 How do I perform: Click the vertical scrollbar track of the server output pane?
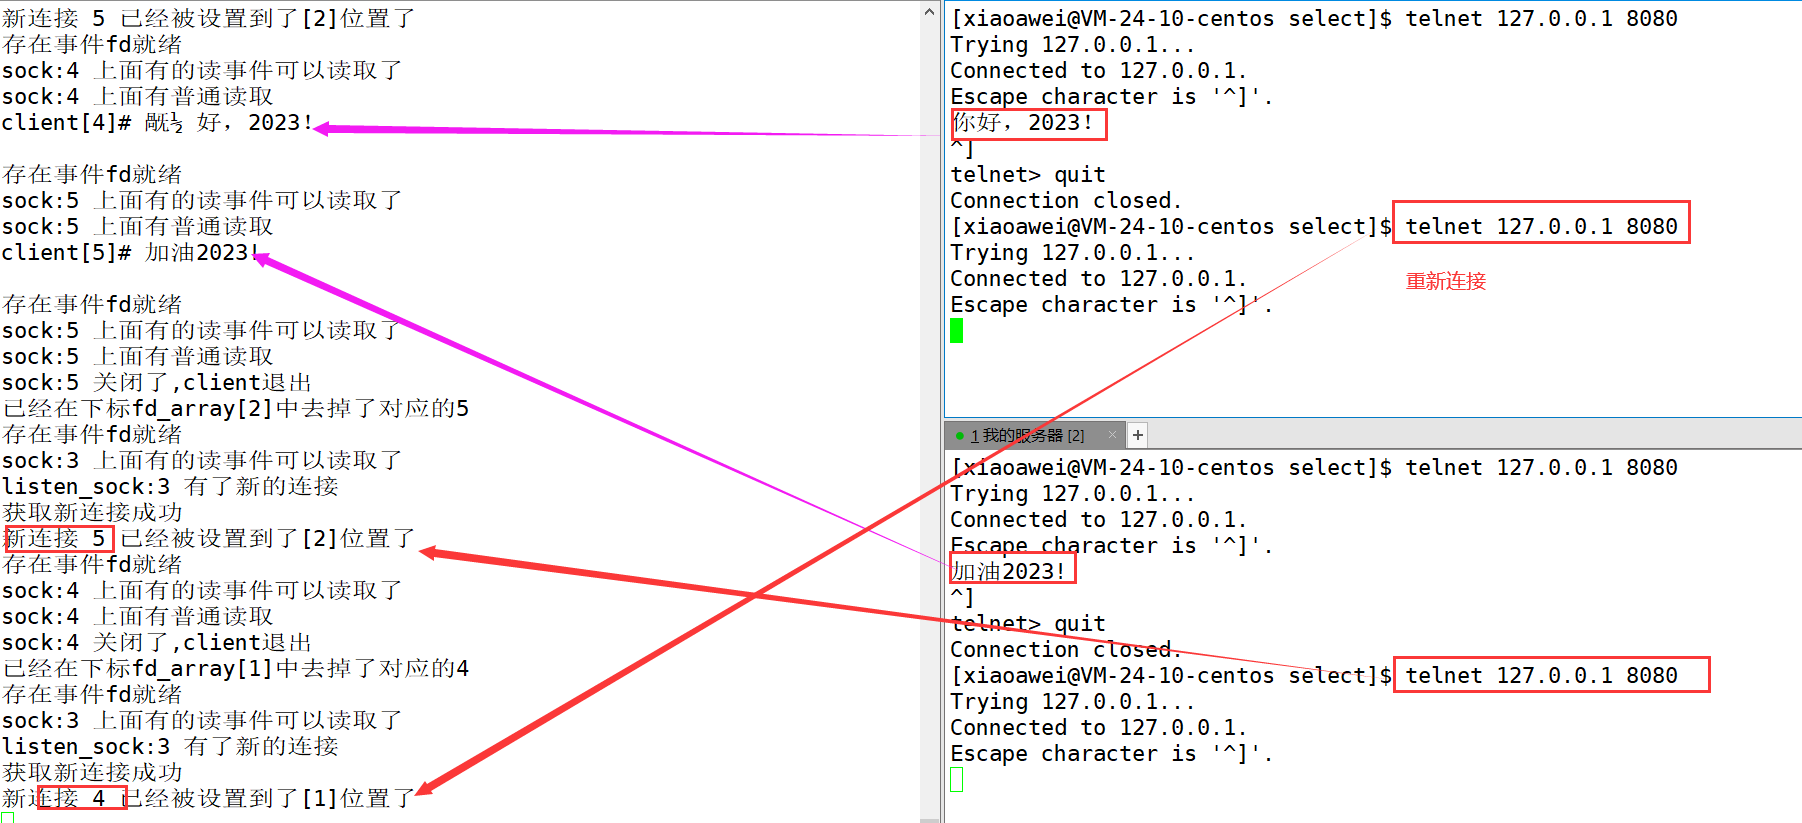click(929, 420)
